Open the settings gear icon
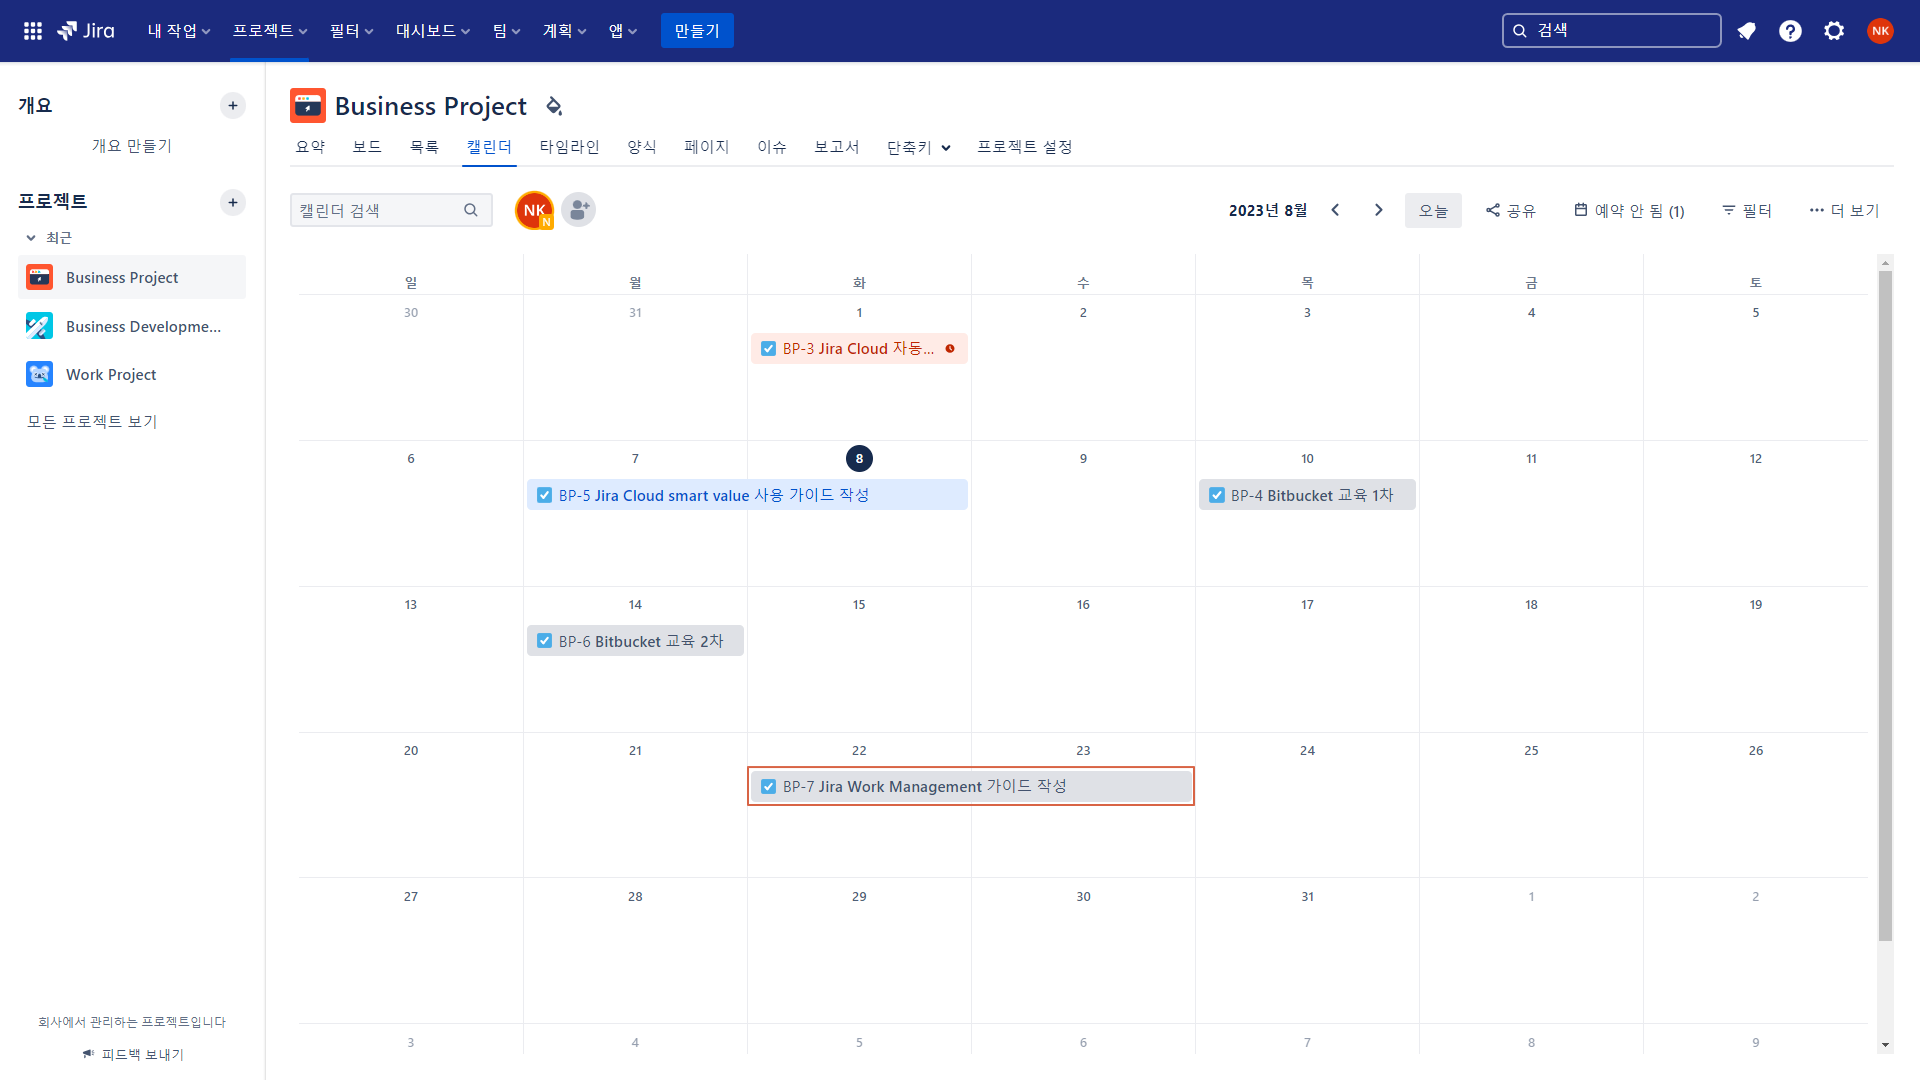Image resolution: width=1920 pixels, height=1080 pixels. pos(1834,31)
